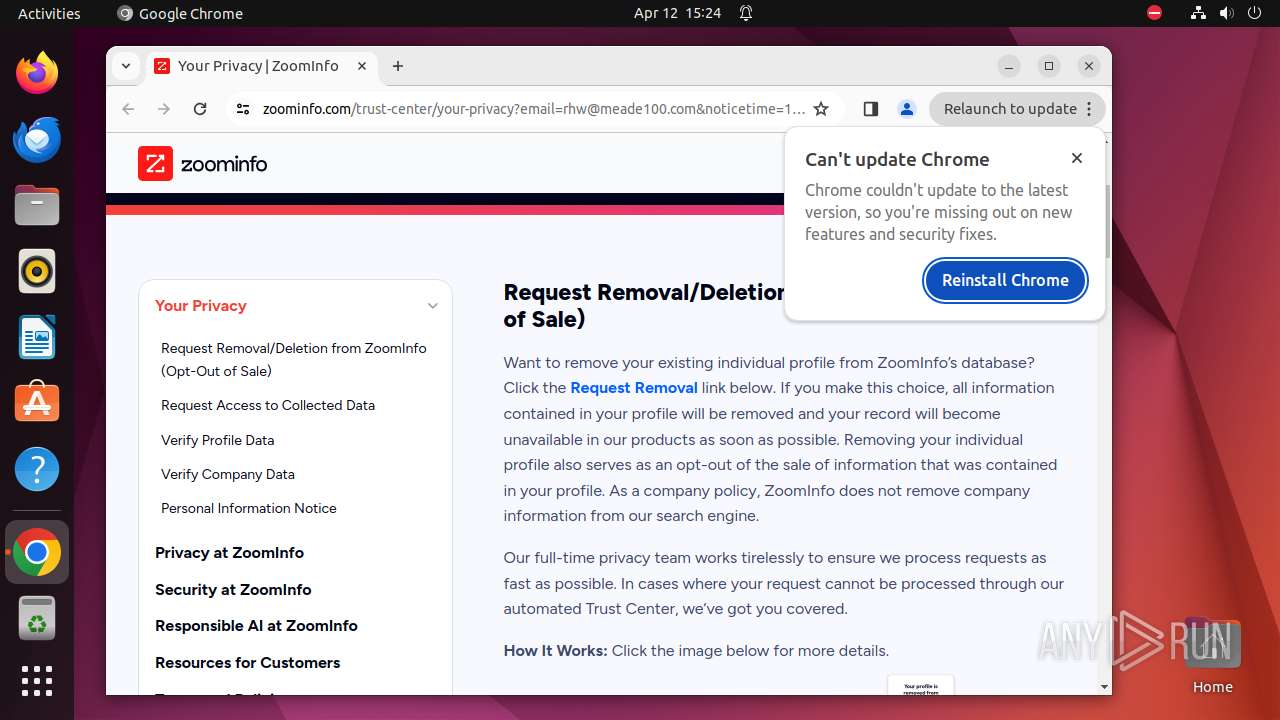The image size is (1280, 720).
Task: Go to Security at ZoomInfo
Action: tap(233, 590)
